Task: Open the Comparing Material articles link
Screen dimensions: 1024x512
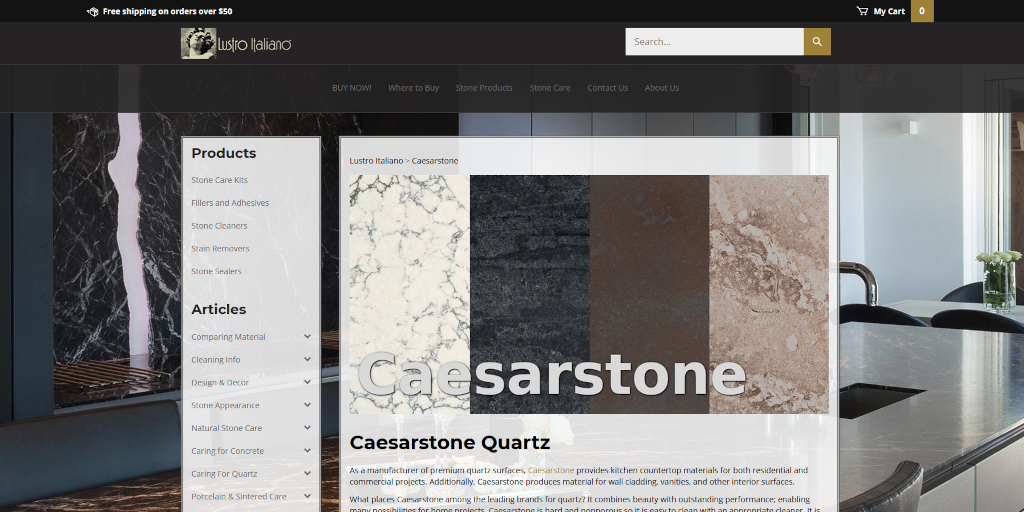Action: coord(228,337)
